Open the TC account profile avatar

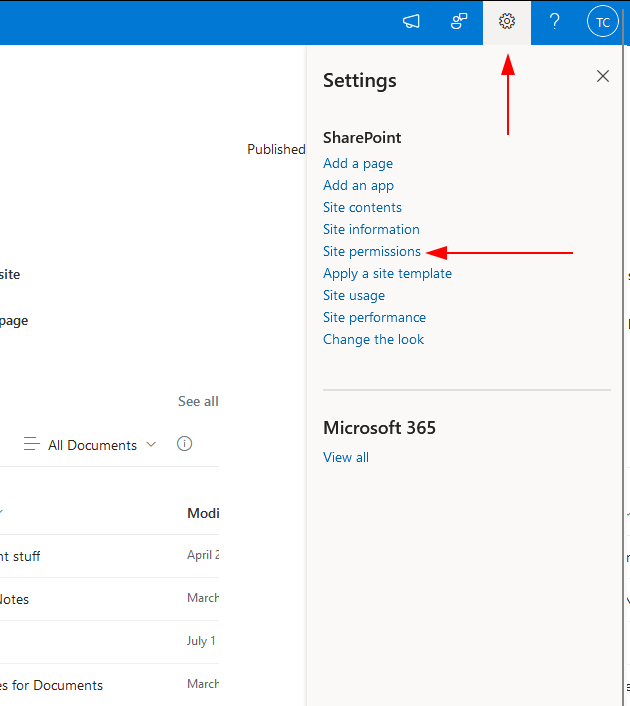pyautogui.click(x=603, y=22)
